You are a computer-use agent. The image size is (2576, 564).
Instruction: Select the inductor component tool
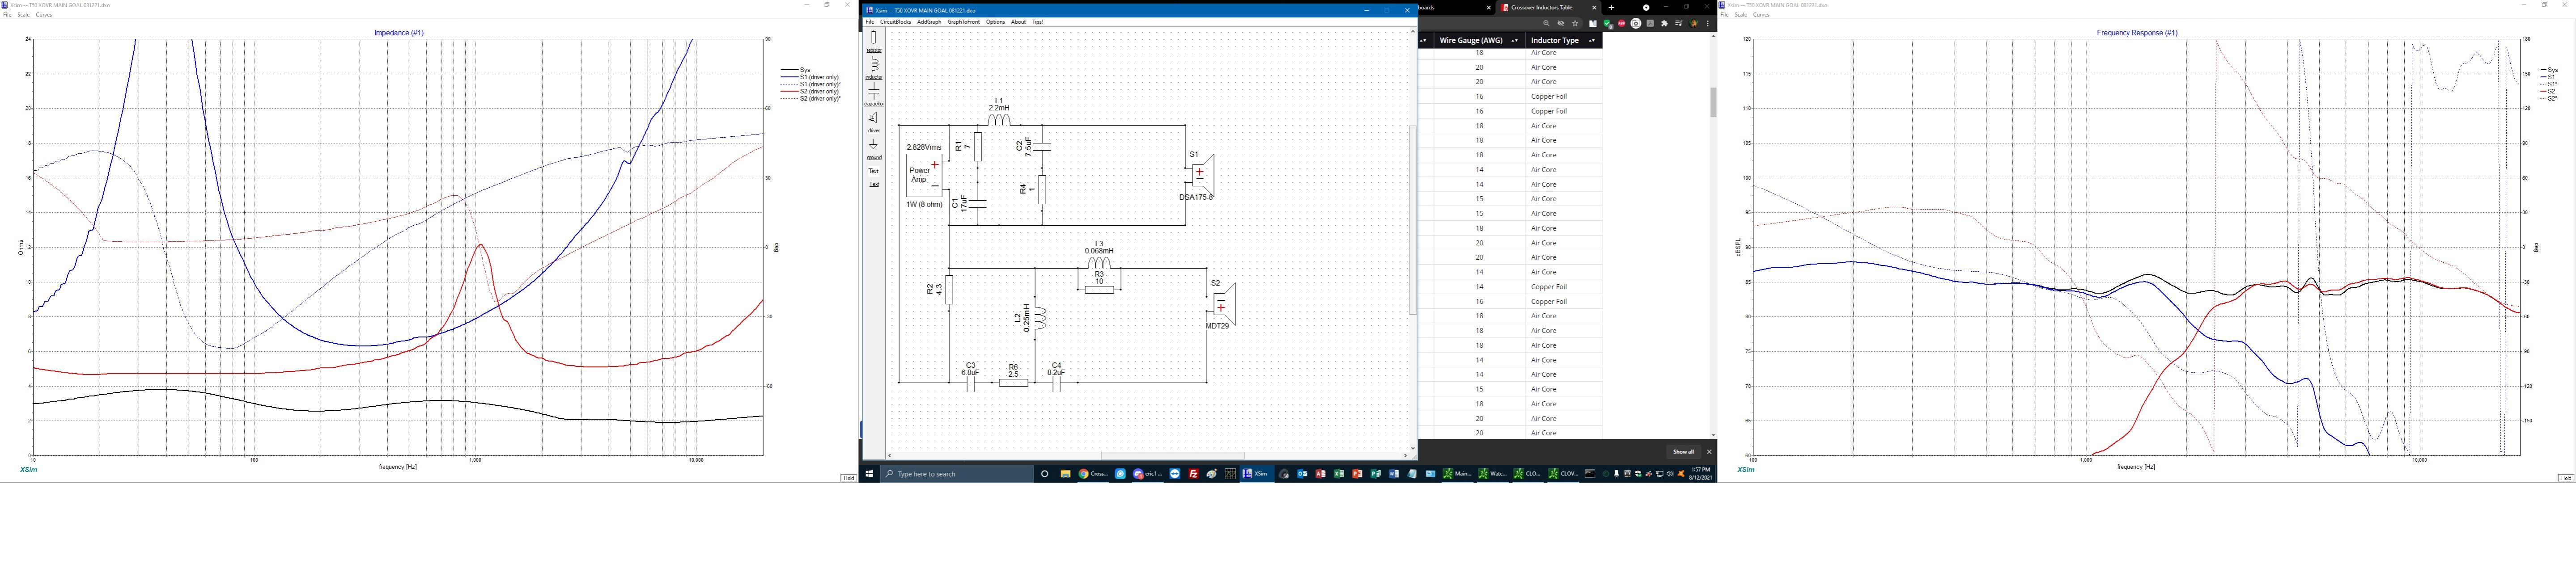[873, 68]
